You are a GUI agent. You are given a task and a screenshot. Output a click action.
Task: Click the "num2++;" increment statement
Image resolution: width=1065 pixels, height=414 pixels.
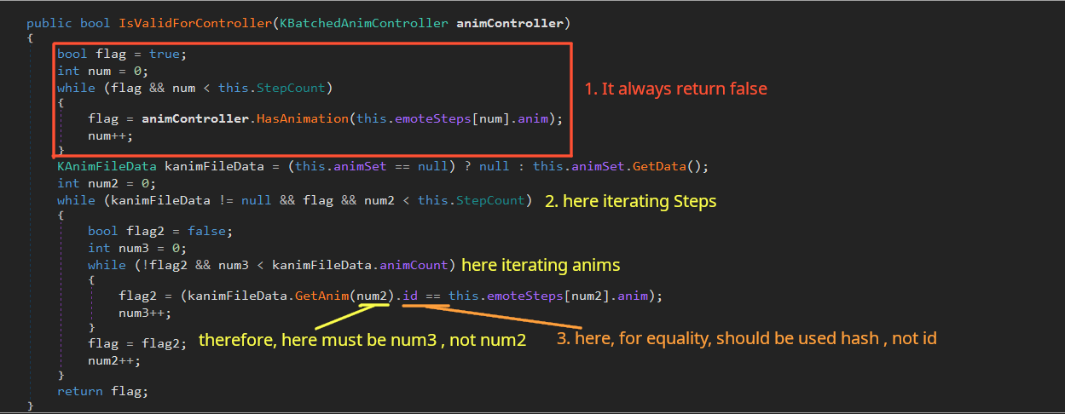110,360
